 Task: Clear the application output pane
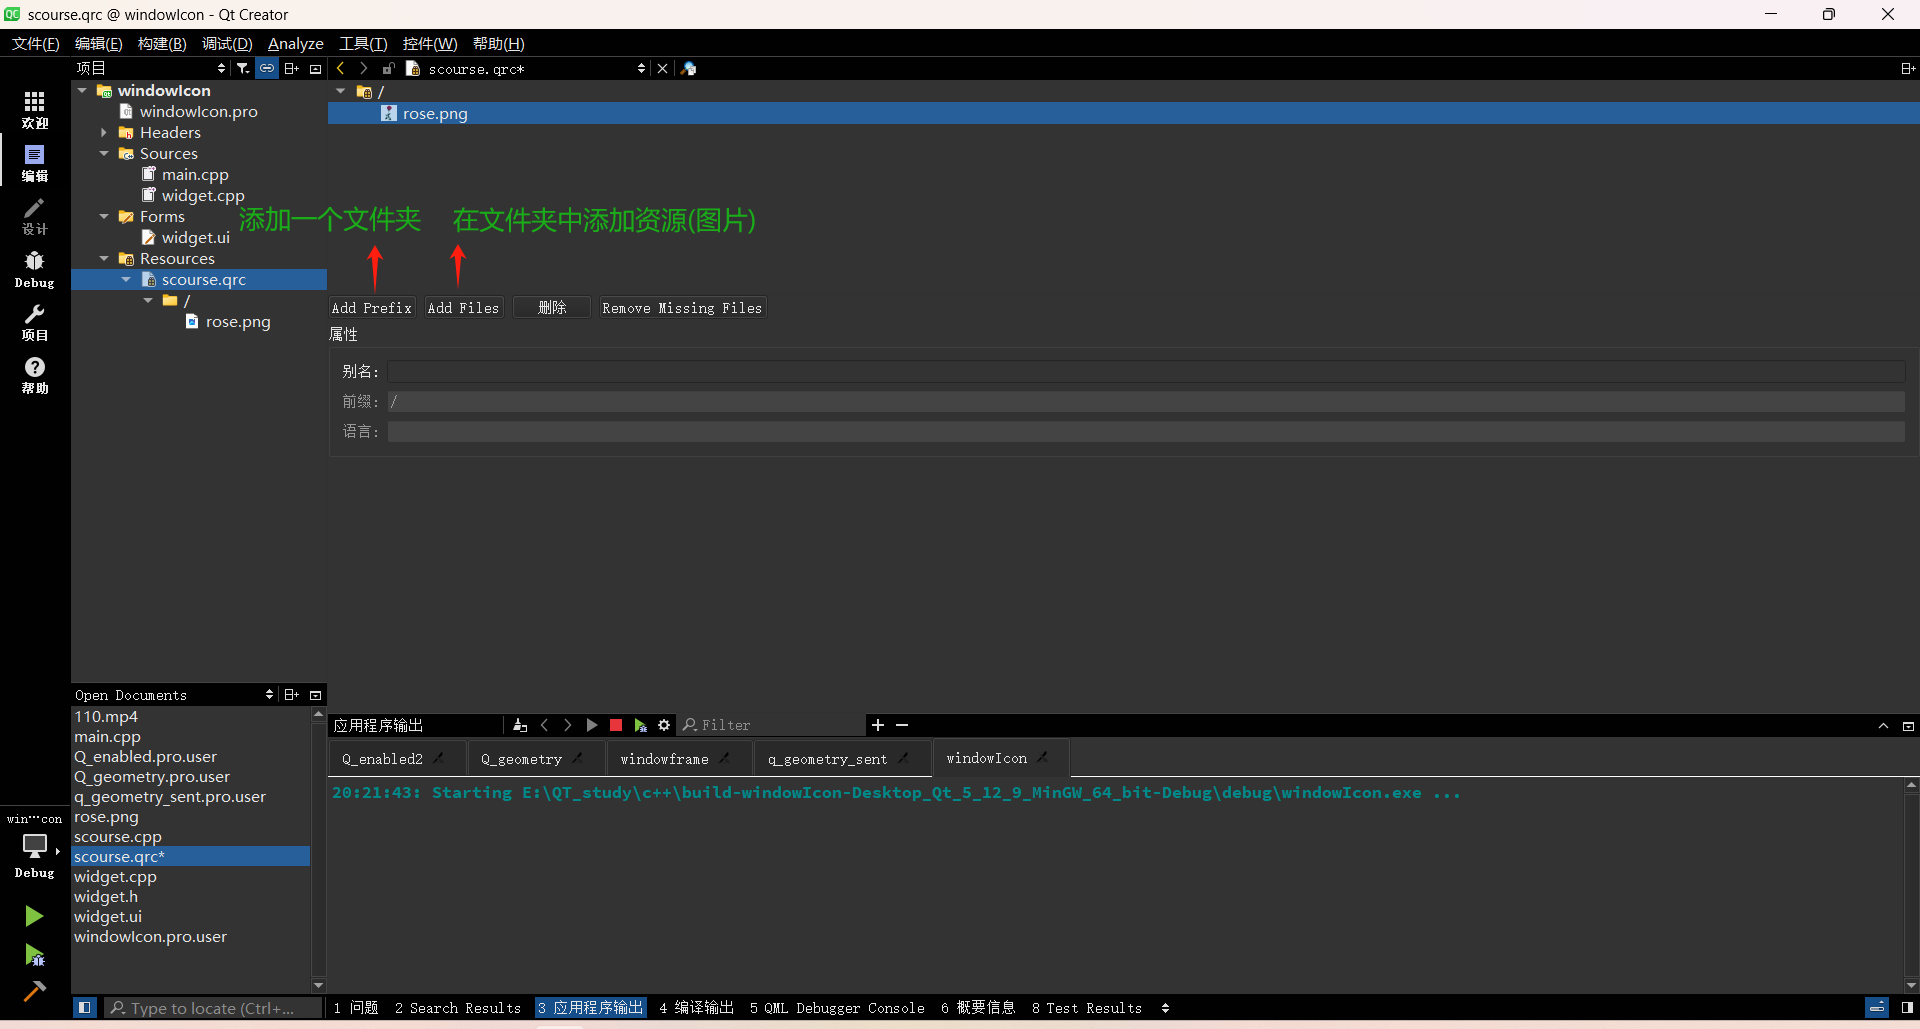[x=520, y=725]
